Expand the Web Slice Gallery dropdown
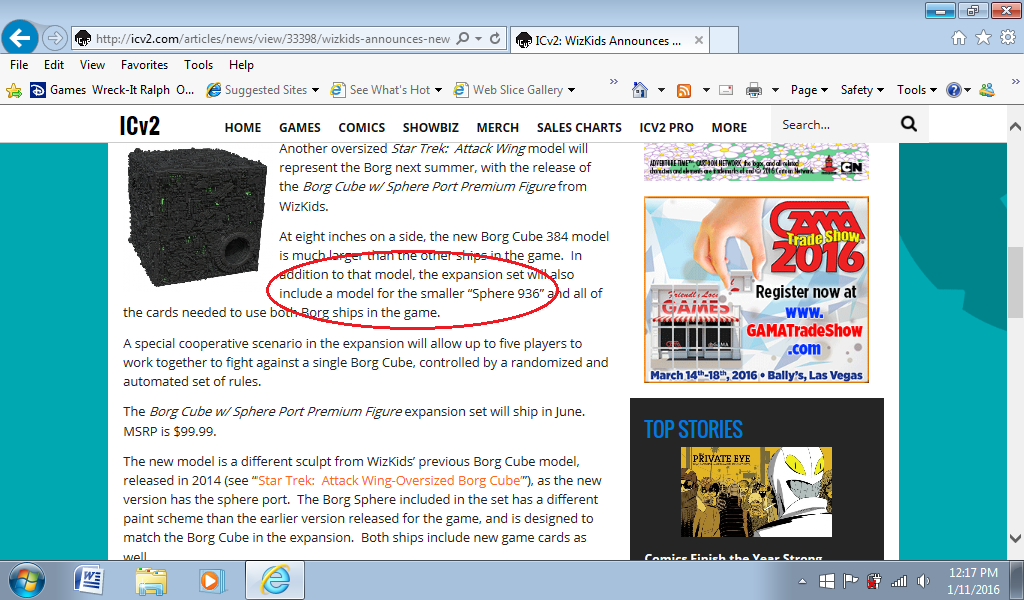Image resolution: width=1024 pixels, height=600 pixels. pos(571,90)
